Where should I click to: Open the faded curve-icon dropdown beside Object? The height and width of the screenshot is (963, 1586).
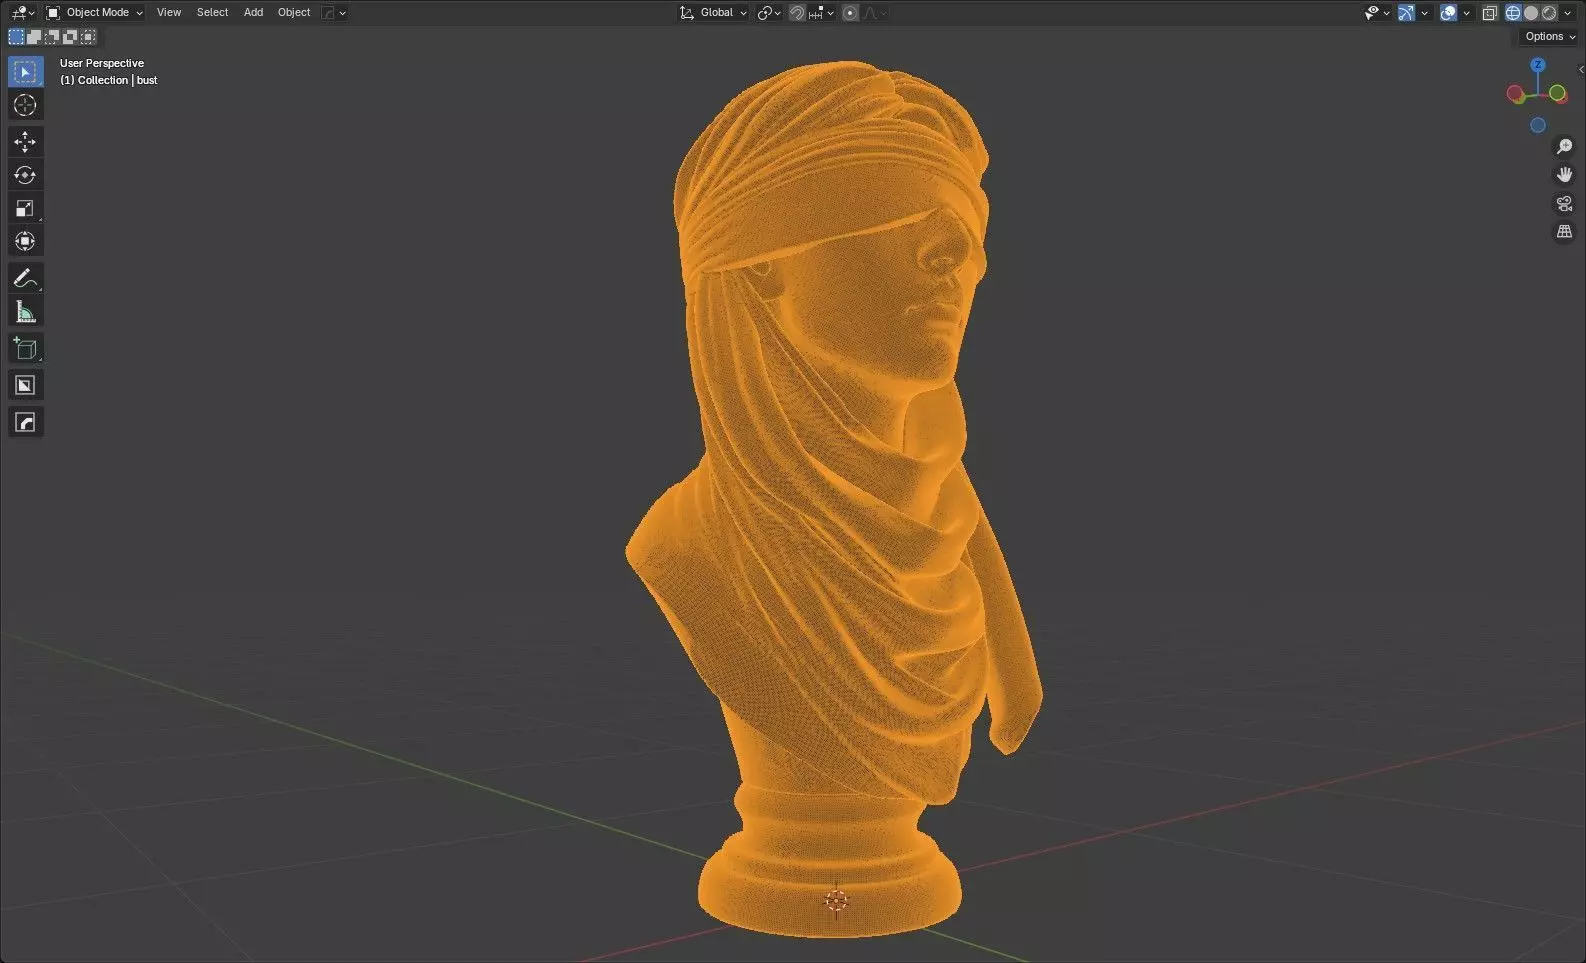tap(334, 13)
